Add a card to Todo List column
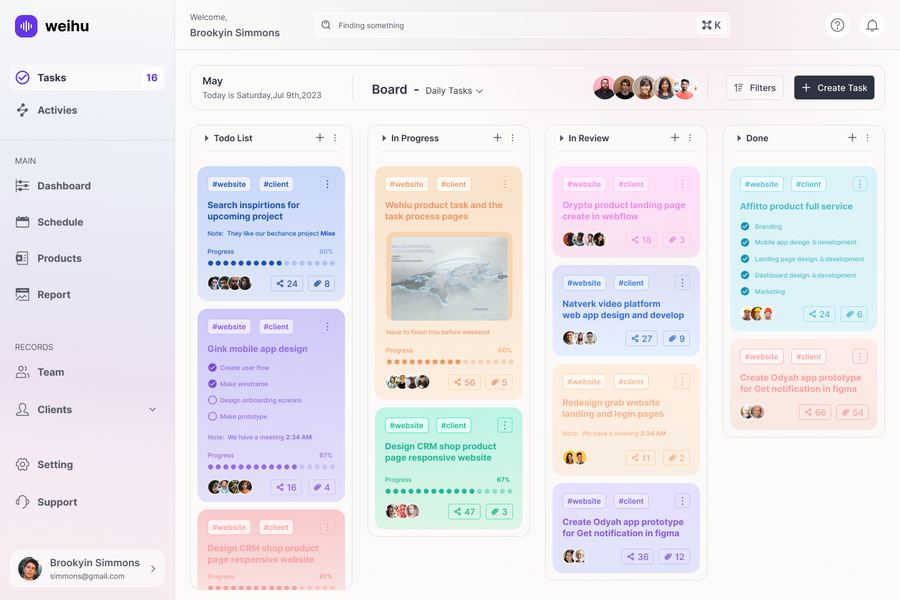Image resolution: width=900 pixels, height=600 pixels. click(320, 138)
